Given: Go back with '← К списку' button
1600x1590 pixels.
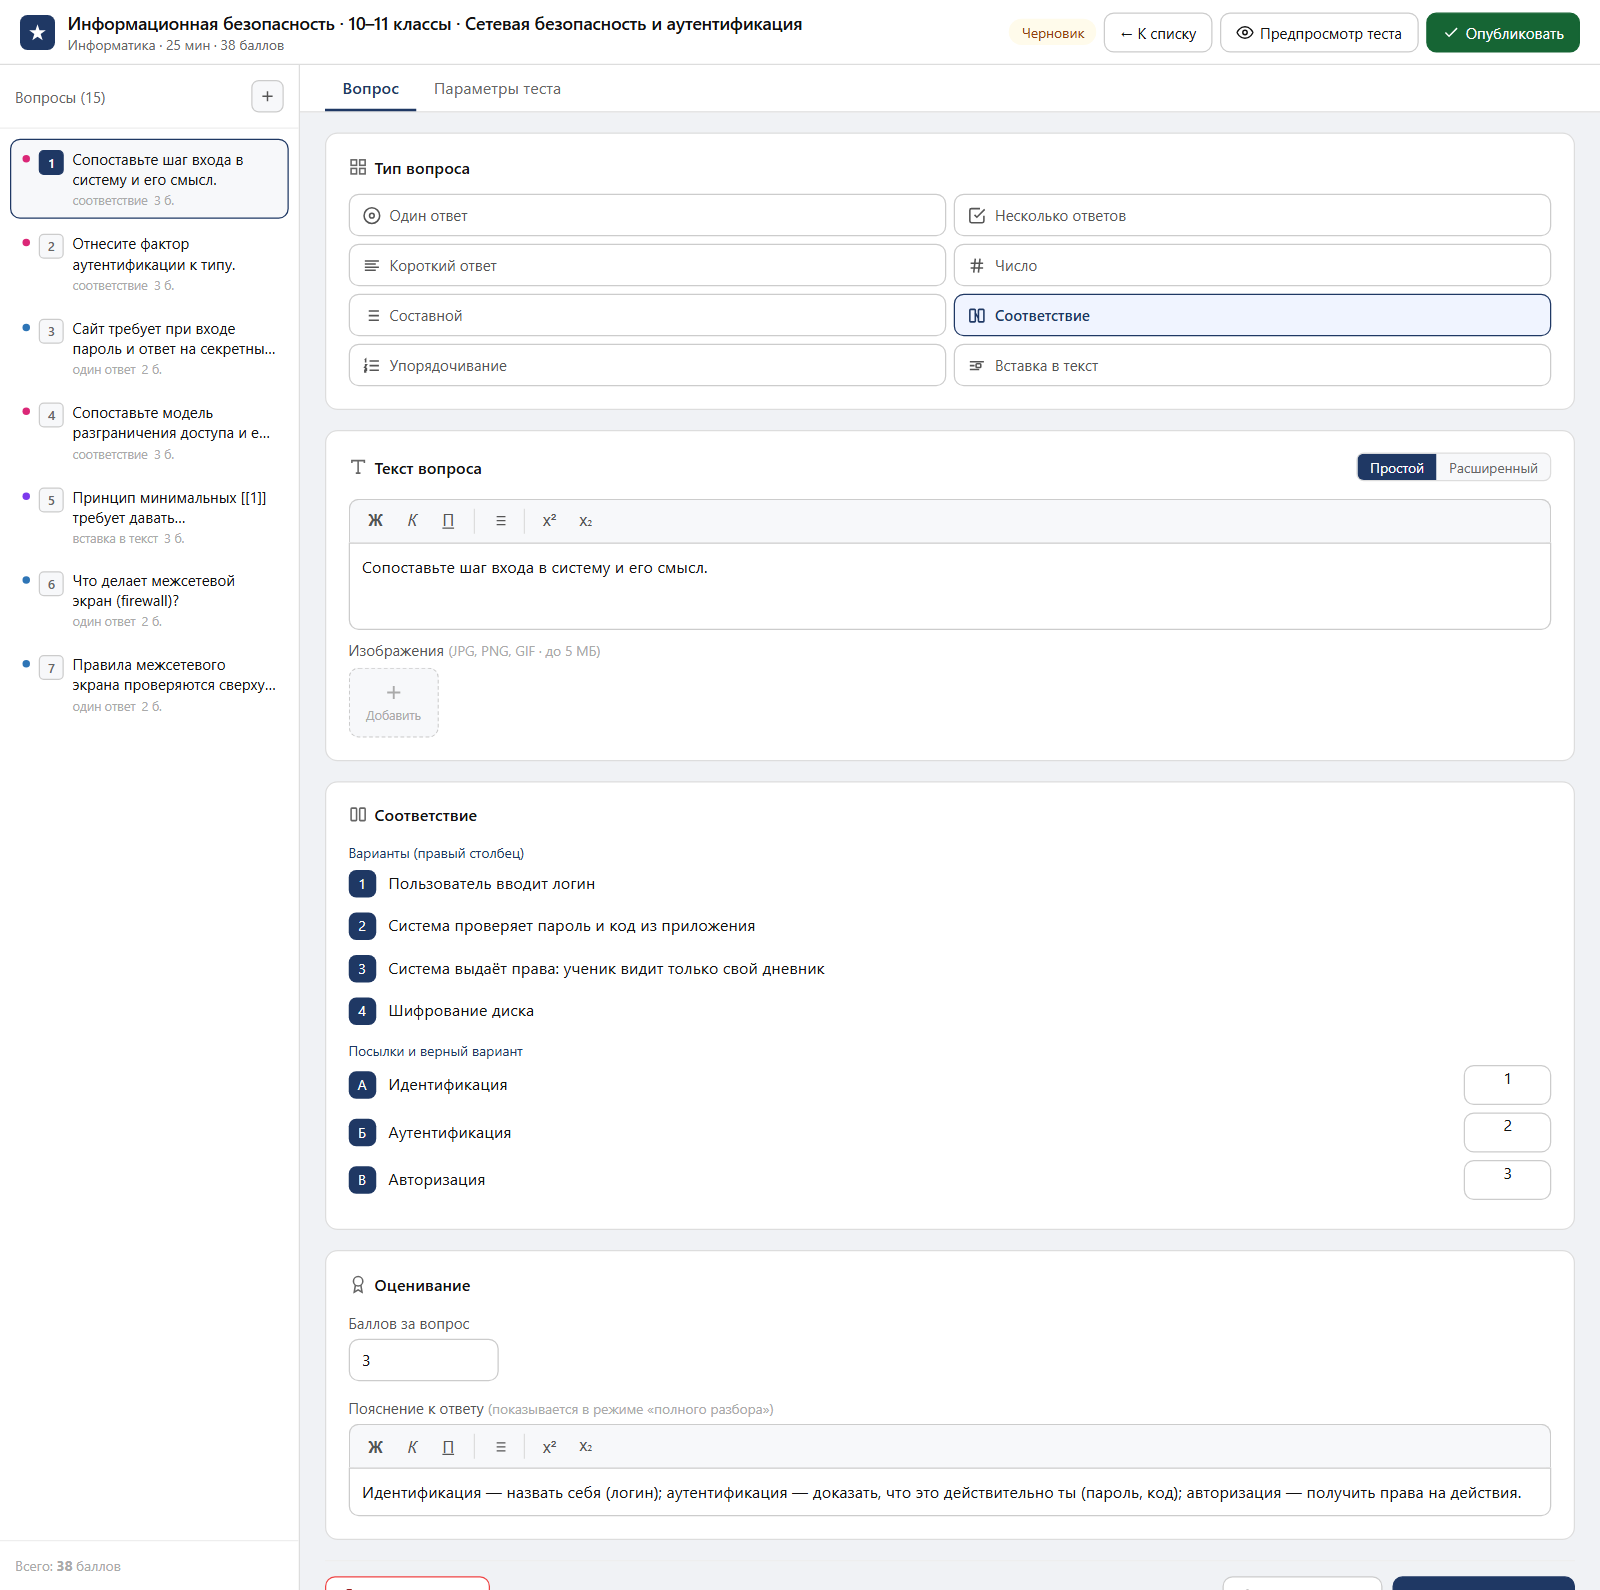Looking at the screenshot, I should [x=1158, y=33].
